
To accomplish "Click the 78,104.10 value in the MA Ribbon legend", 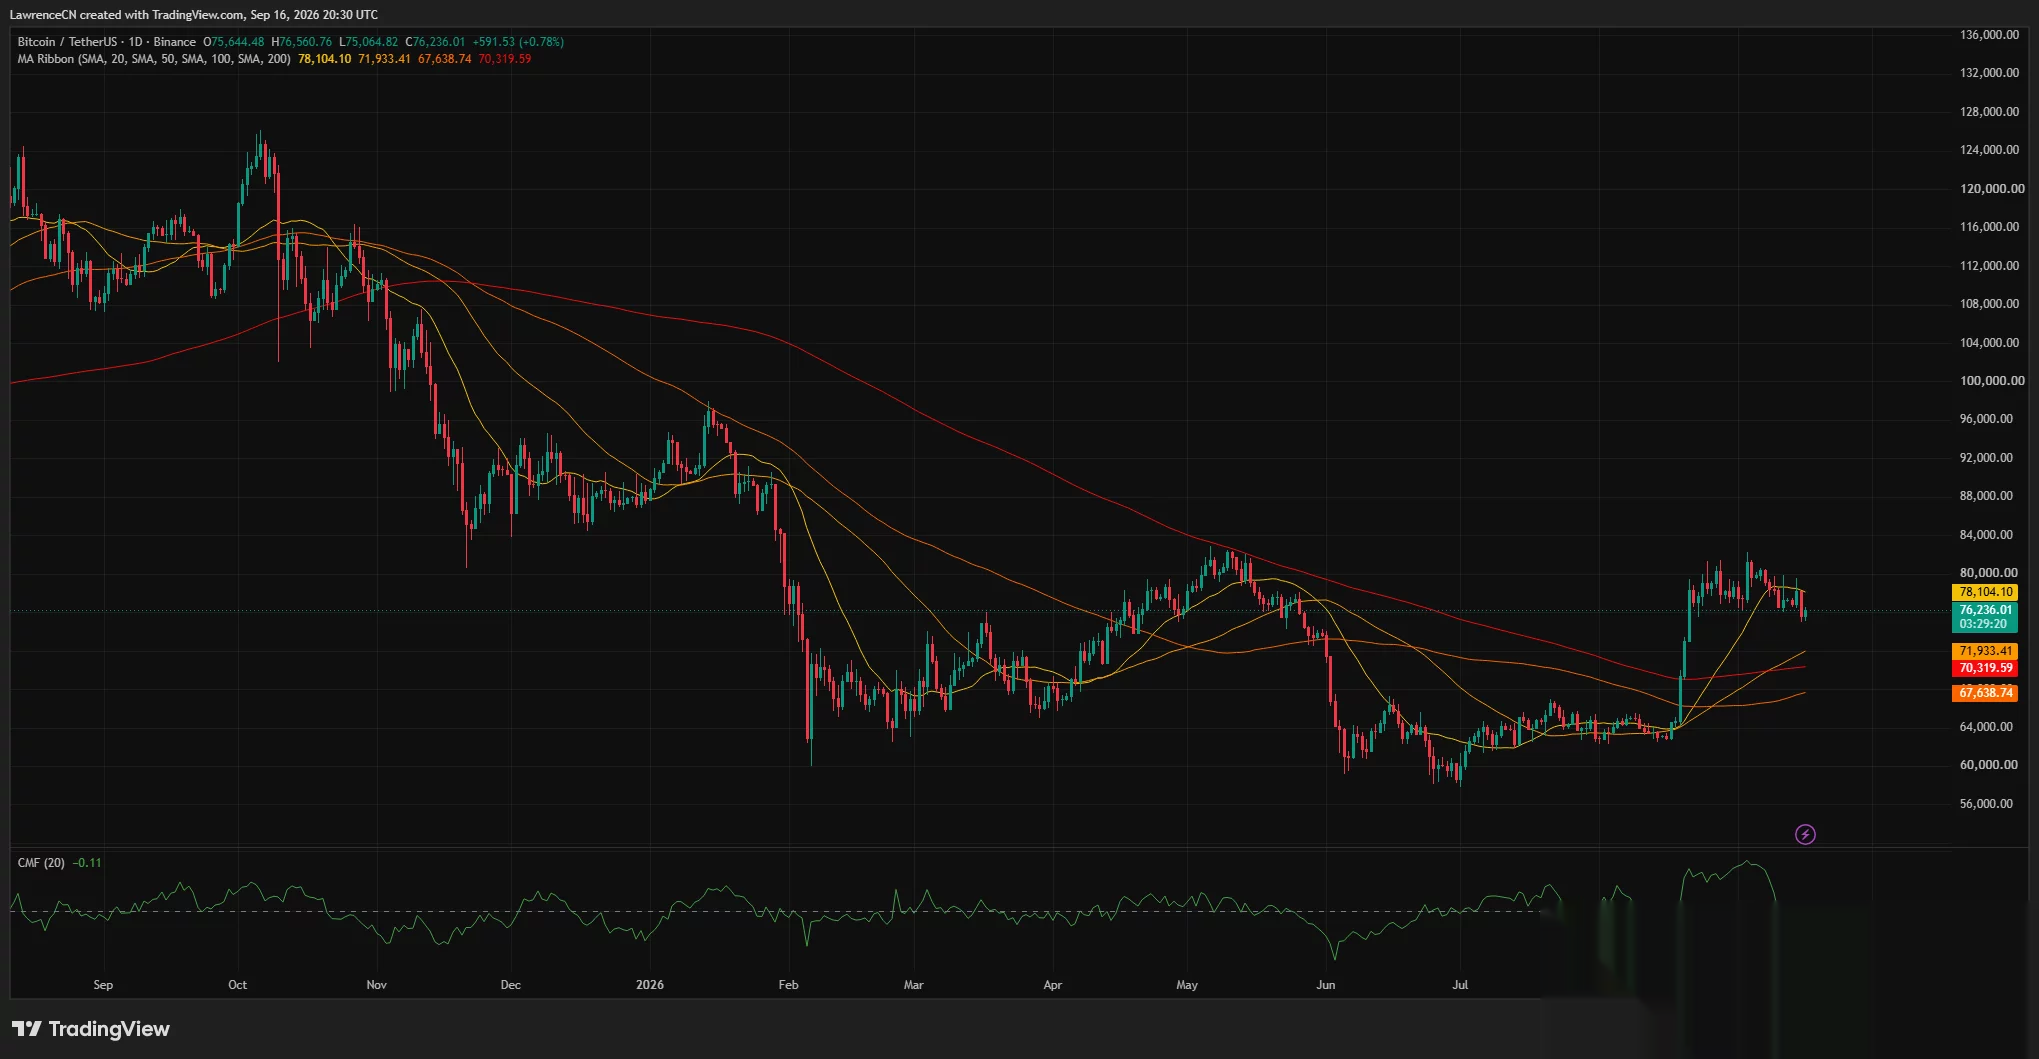I will point(324,59).
